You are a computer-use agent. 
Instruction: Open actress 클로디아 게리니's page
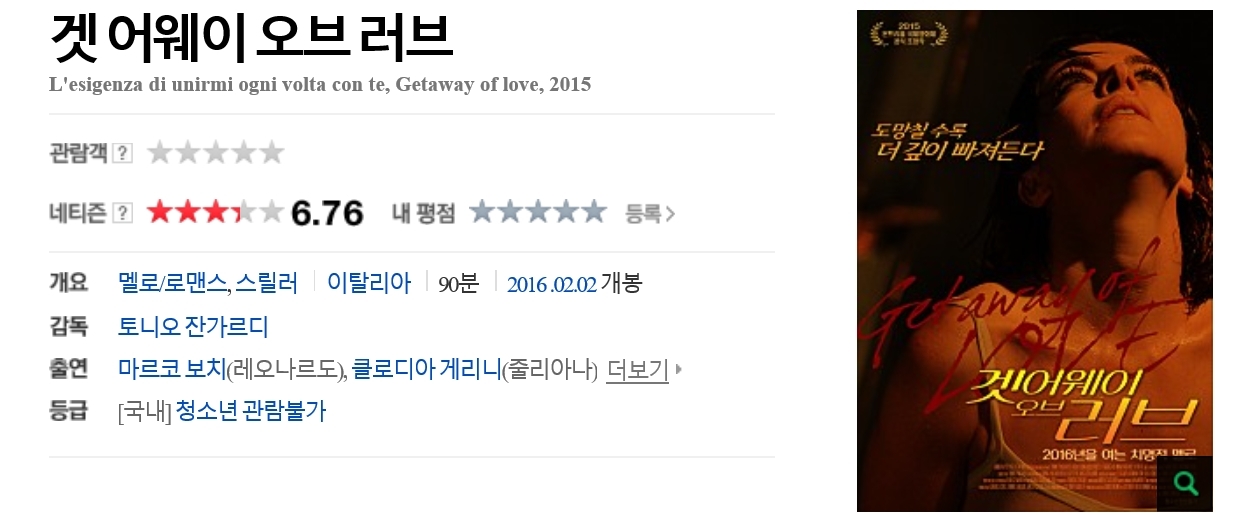tap(426, 370)
